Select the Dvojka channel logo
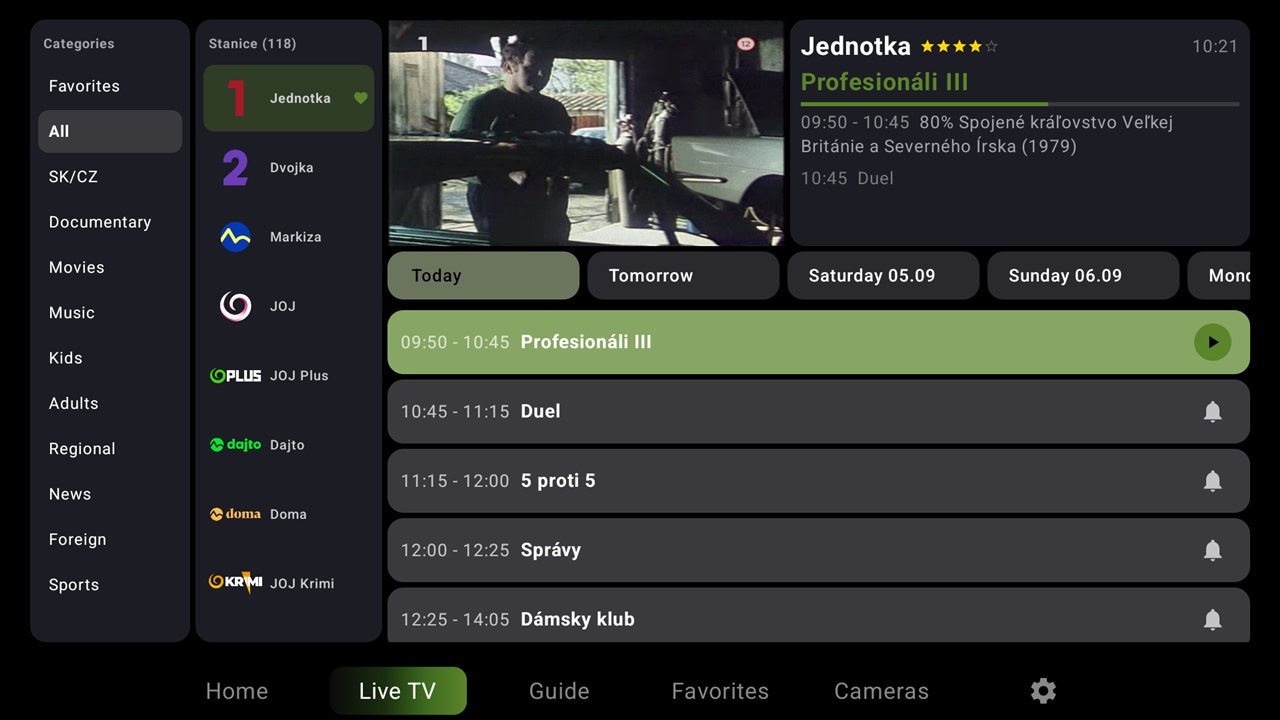 pos(235,168)
